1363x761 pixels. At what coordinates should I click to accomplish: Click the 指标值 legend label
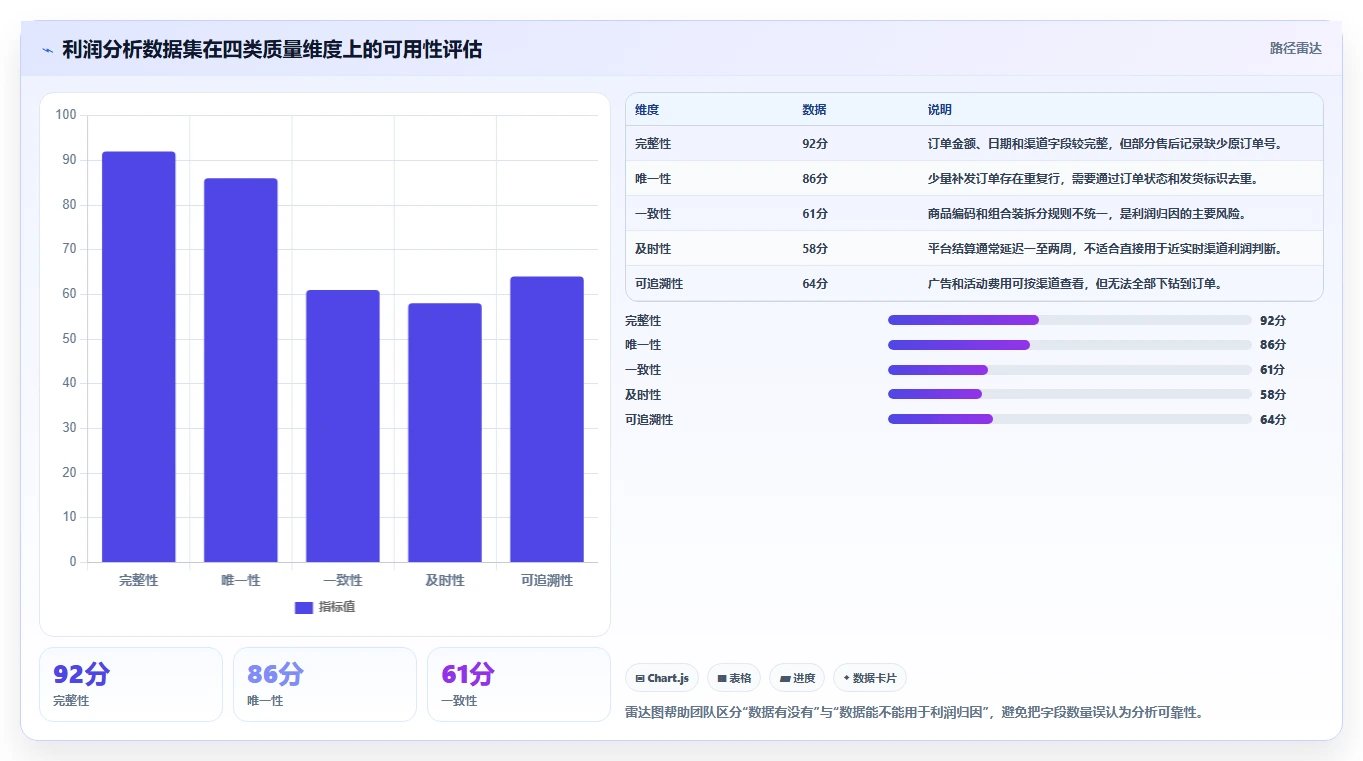click(x=337, y=608)
